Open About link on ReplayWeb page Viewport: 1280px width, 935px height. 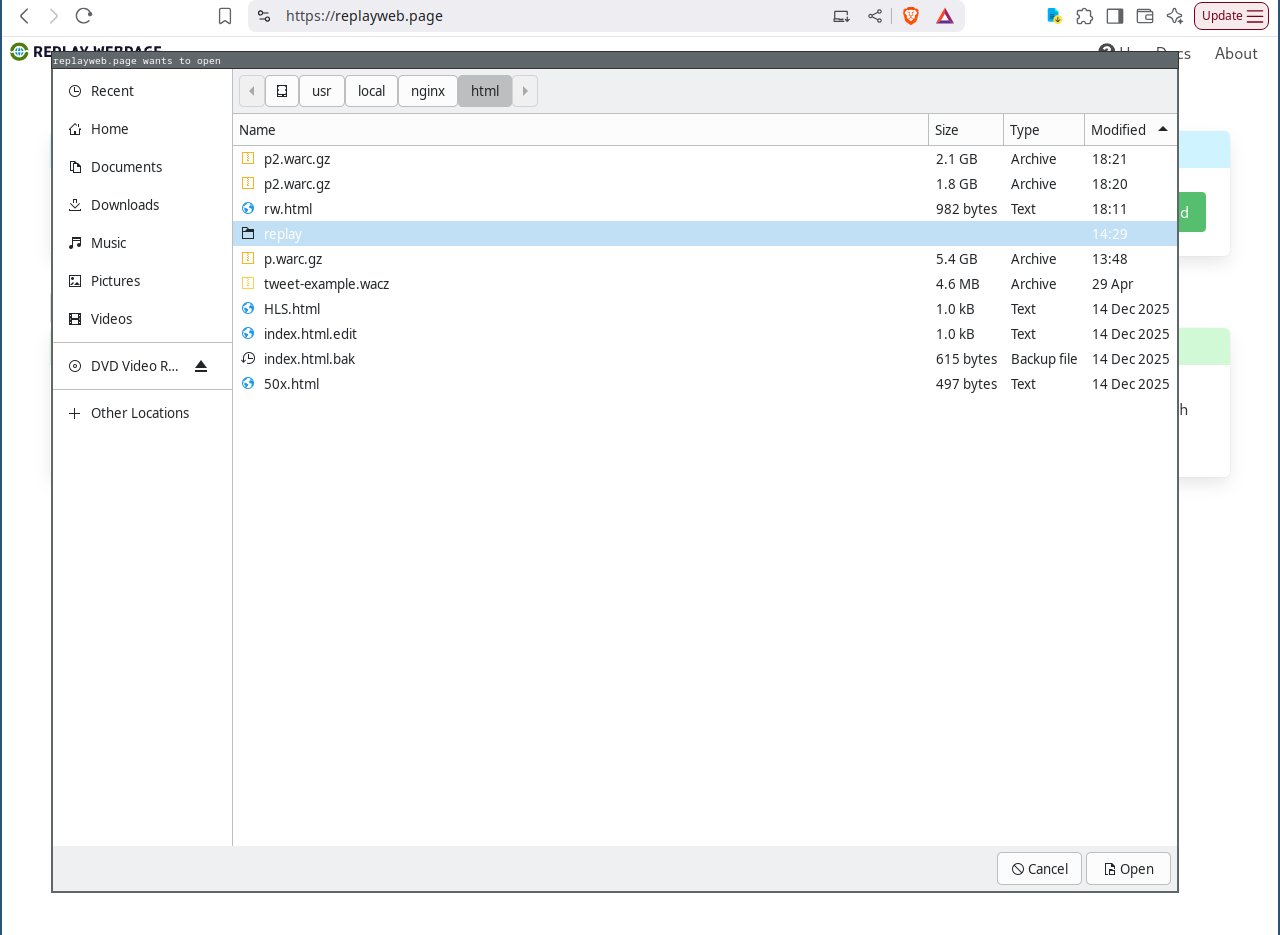click(1236, 53)
